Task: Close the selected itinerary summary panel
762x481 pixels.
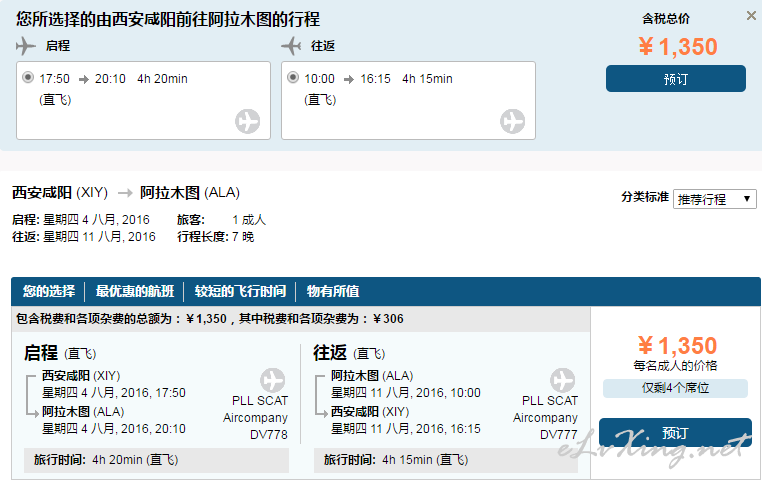Action: pyautogui.click(x=751, y=16)
